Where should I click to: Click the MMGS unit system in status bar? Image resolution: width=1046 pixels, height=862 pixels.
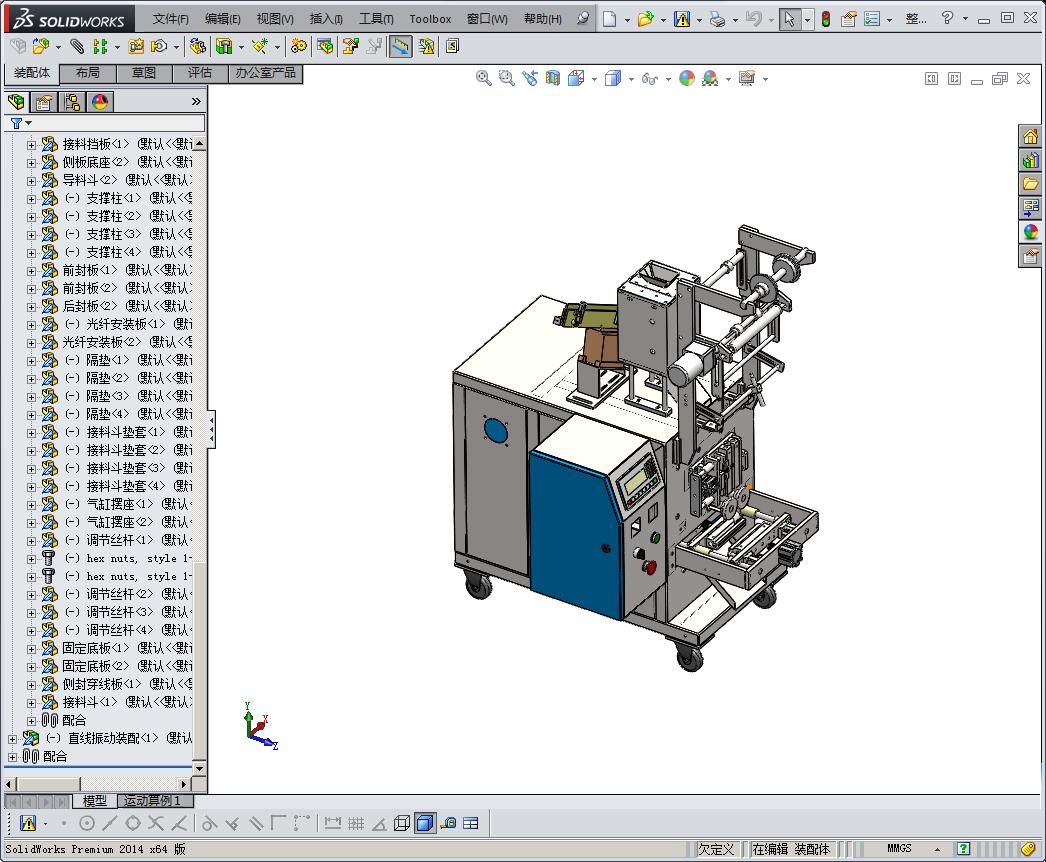coord(899,849)
